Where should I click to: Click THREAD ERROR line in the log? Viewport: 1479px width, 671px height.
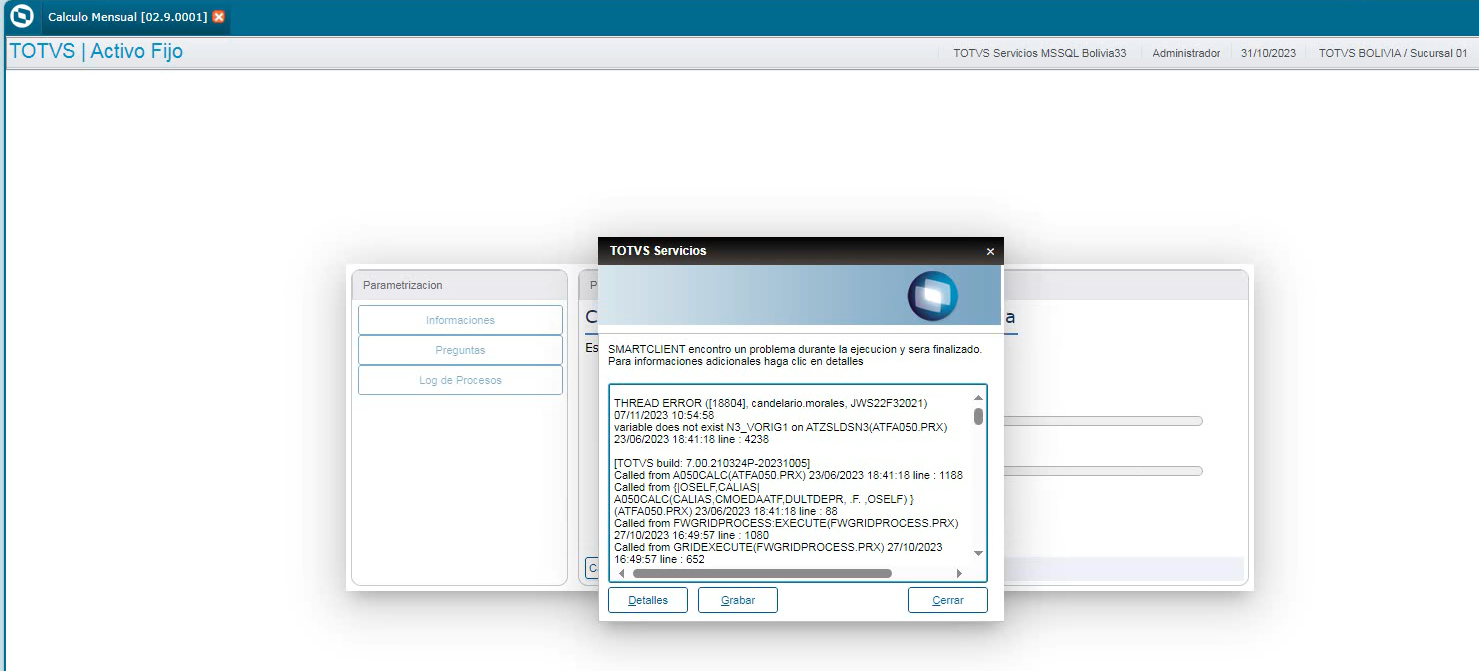click(771, 403)
